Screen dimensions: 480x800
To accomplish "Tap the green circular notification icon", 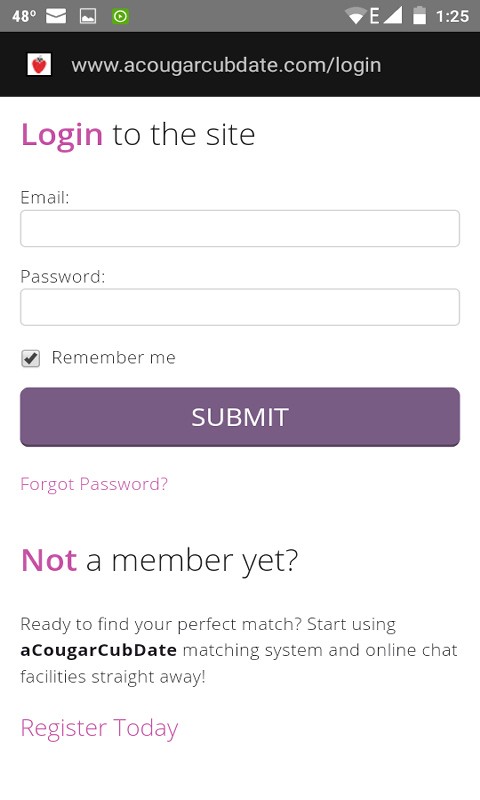I will (x=120, y=16).
